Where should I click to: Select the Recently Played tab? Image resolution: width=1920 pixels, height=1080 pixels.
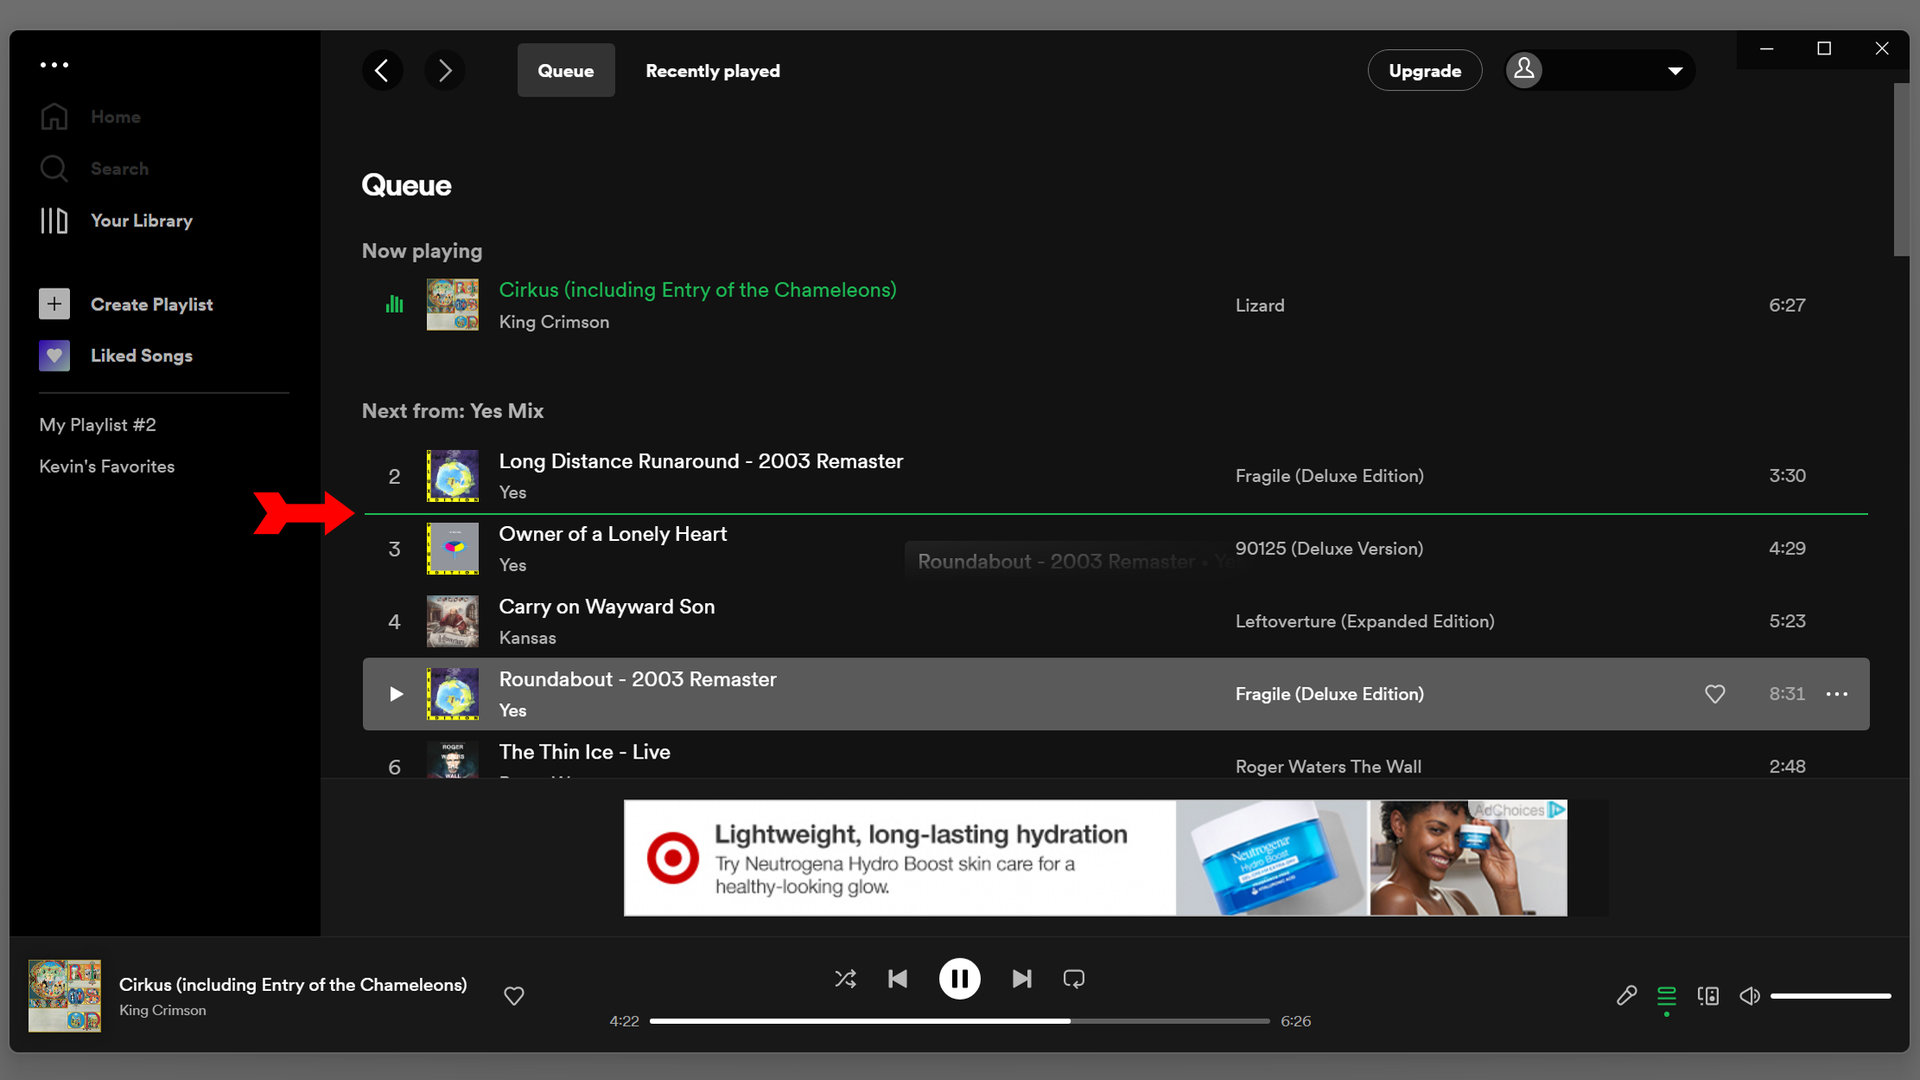point(713,70)
